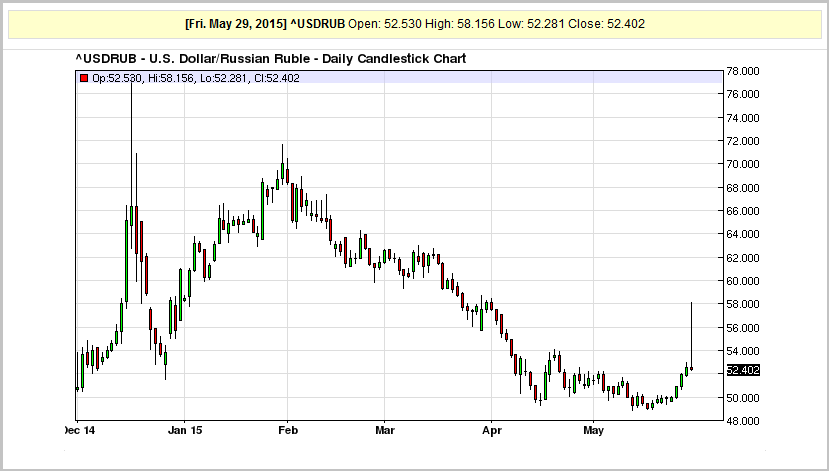Click the 'May' date axis label
This screenshot has width=829, height=471.
(593, 430)
